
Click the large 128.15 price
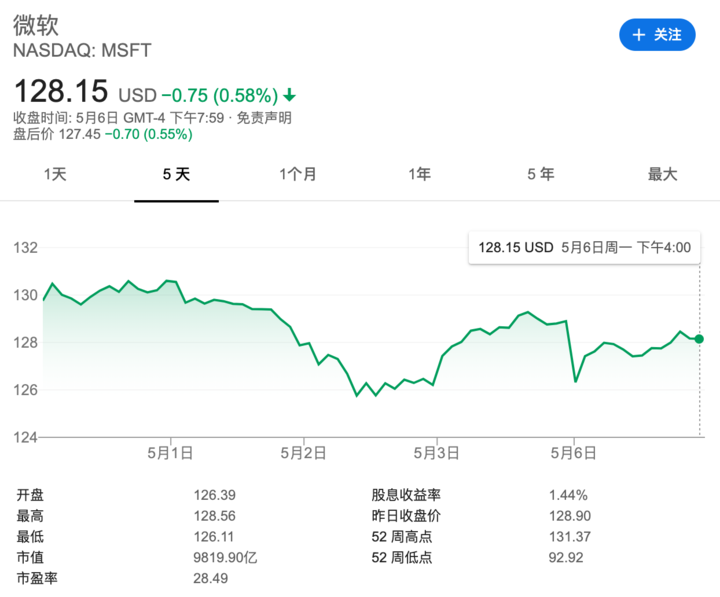click(61, 91)
